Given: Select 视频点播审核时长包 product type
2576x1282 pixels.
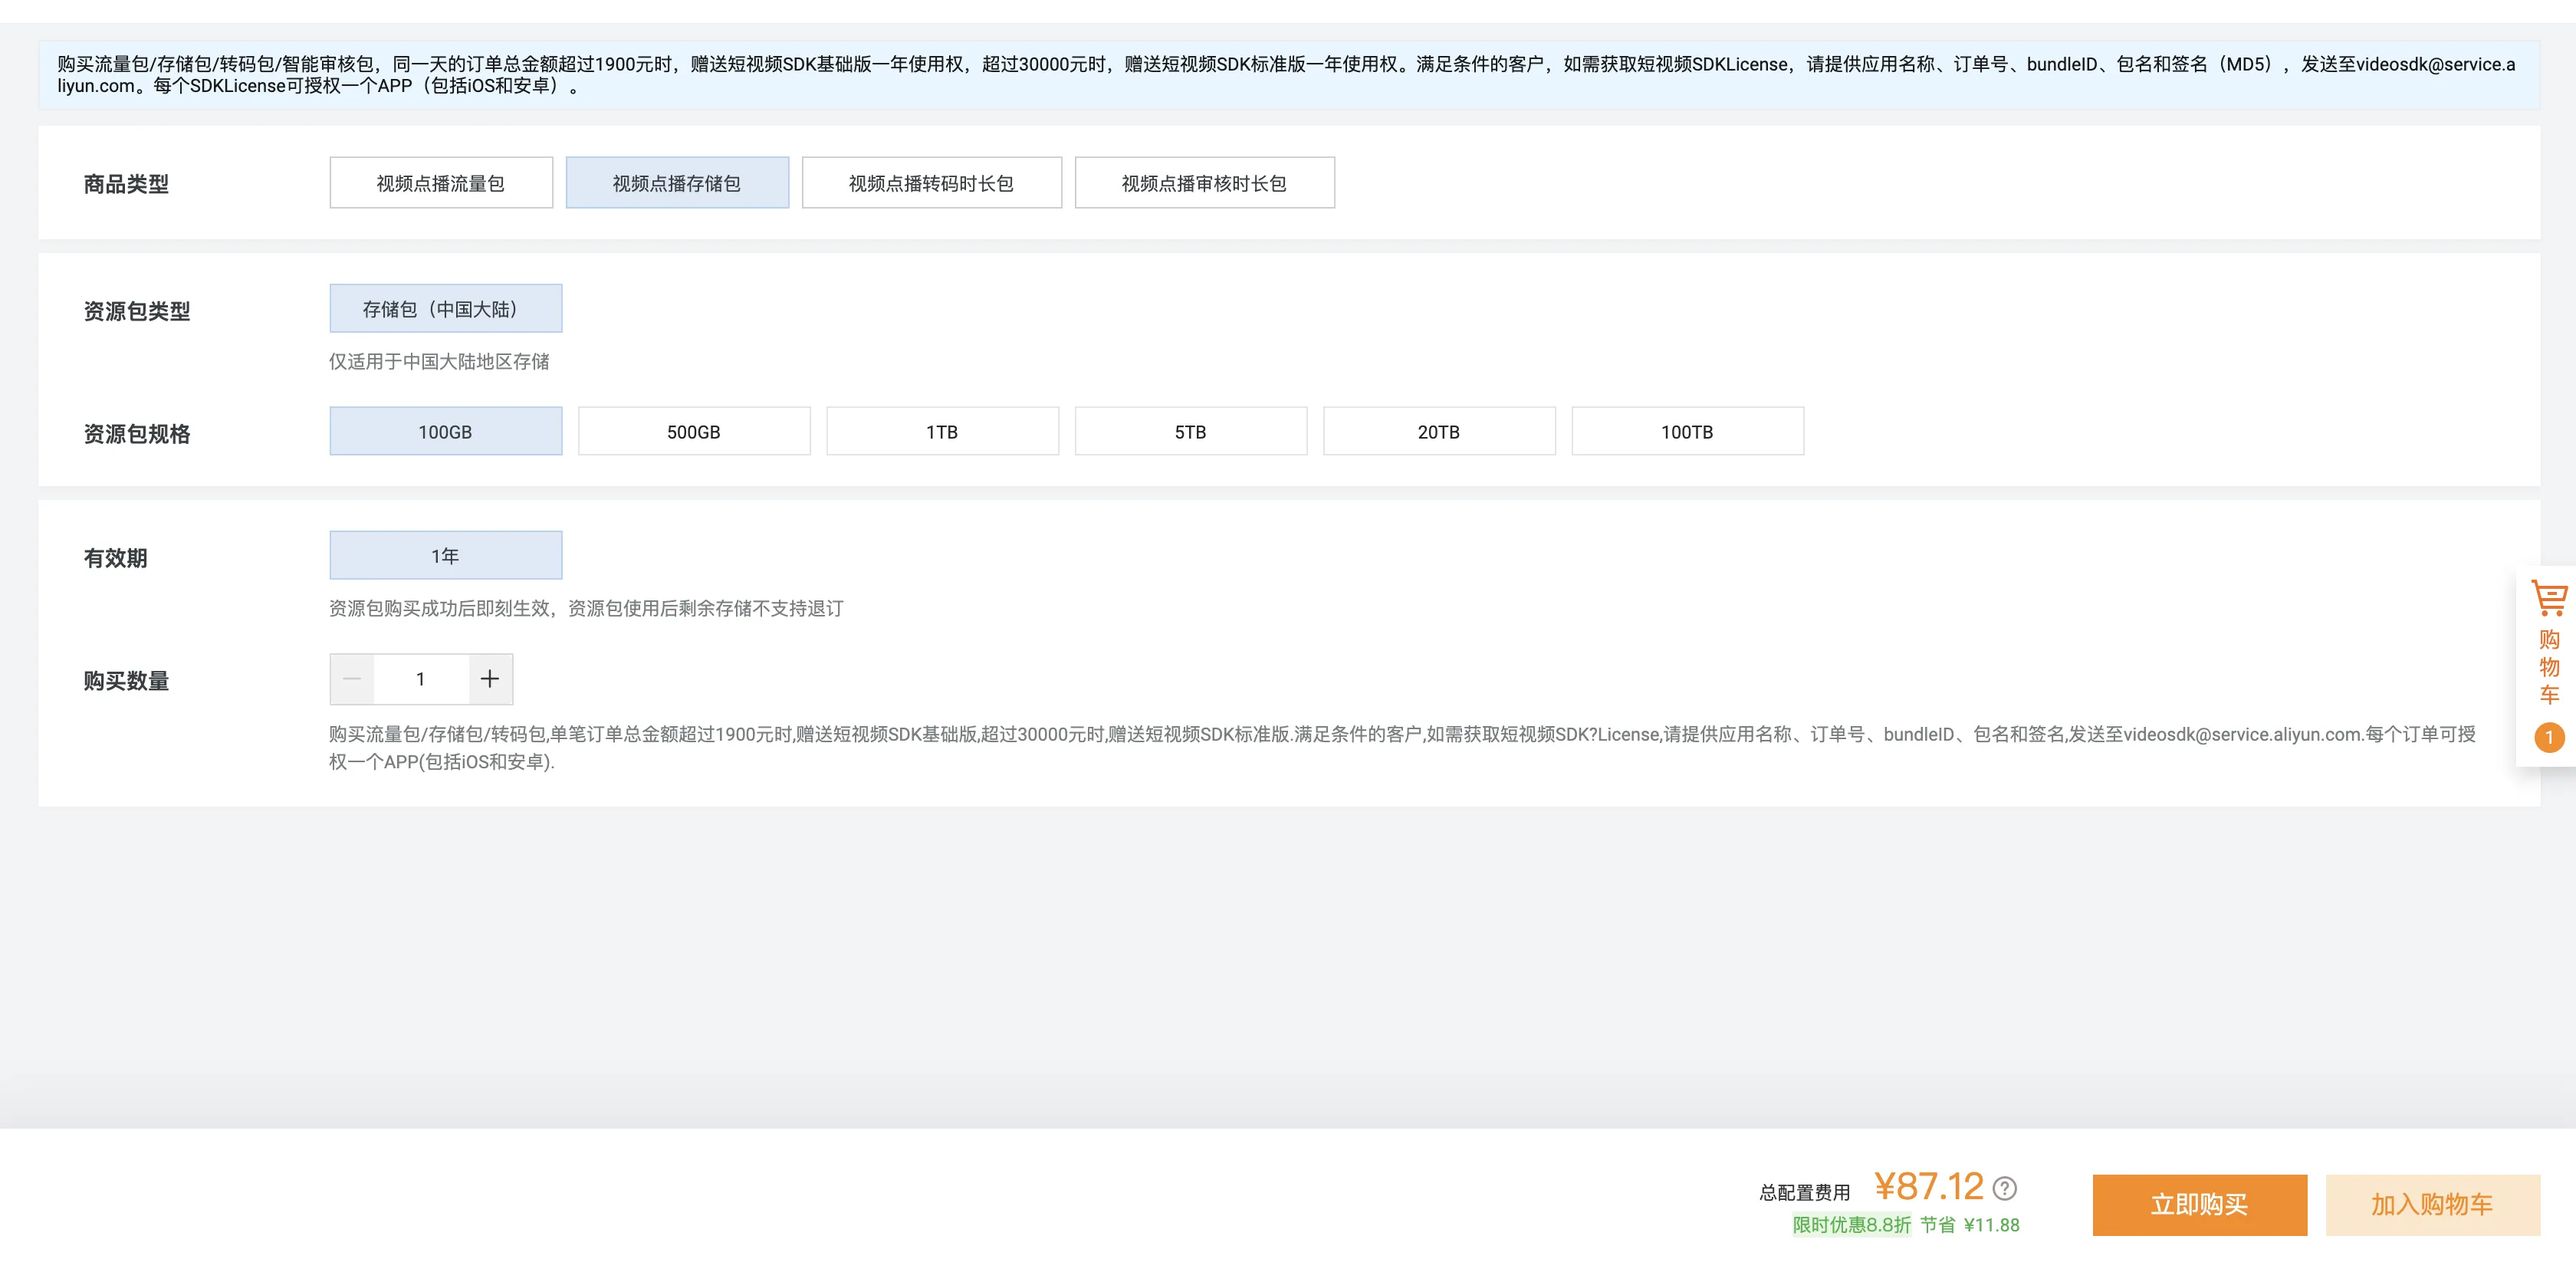Looking at the screenshot, I should point(1204,183).
